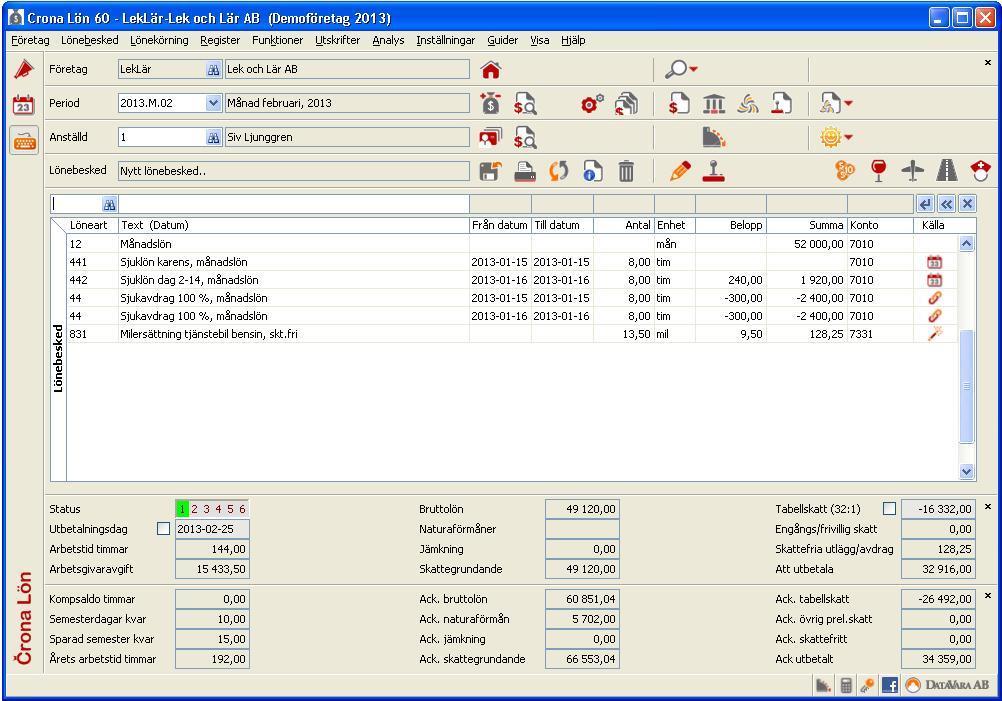
Task: Click the orange refresh arrows icon
Action: coord(559,171)
